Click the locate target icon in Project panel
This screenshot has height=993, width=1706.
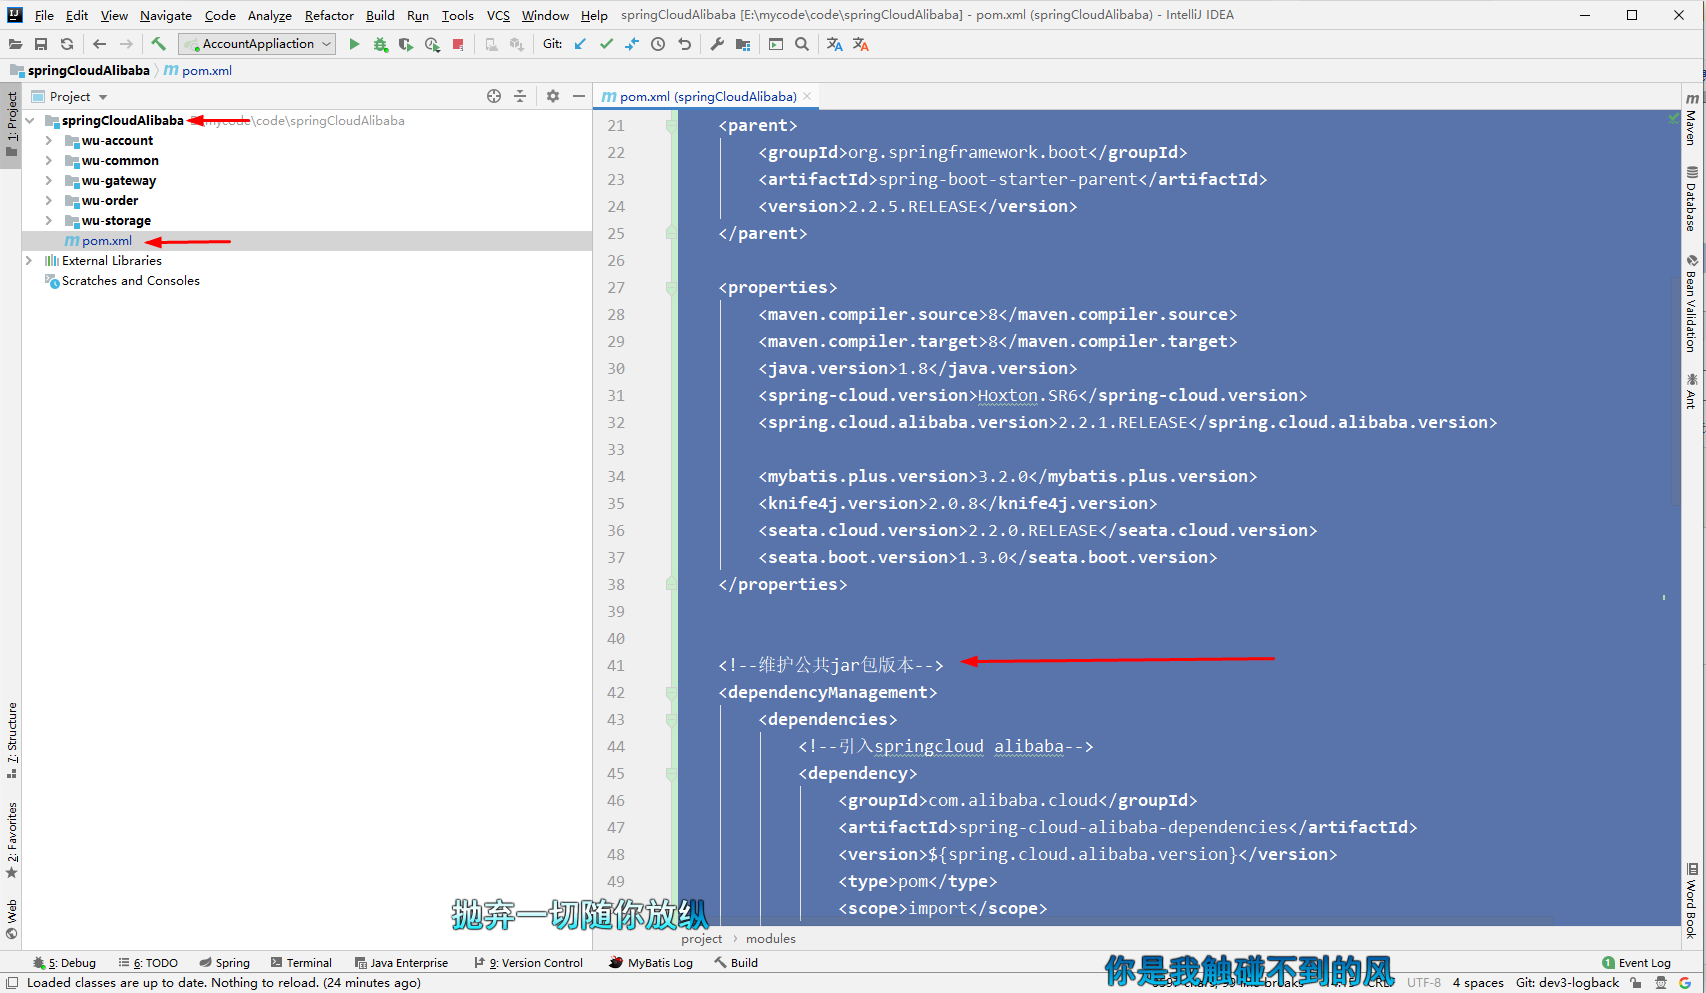click(x=494, y=96)
